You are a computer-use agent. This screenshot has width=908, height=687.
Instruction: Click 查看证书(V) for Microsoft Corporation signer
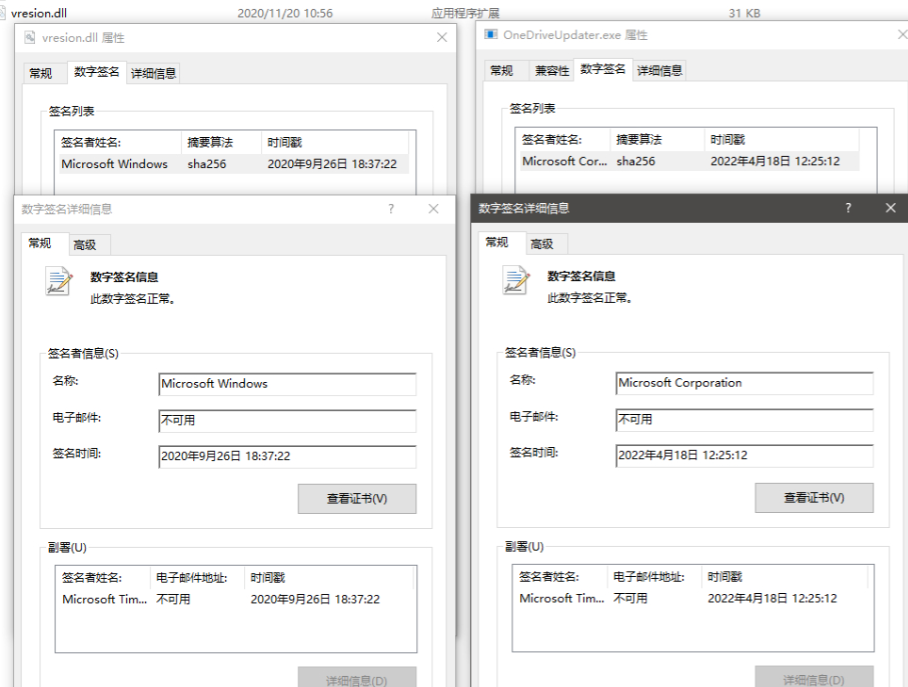[x=813, y=498]
